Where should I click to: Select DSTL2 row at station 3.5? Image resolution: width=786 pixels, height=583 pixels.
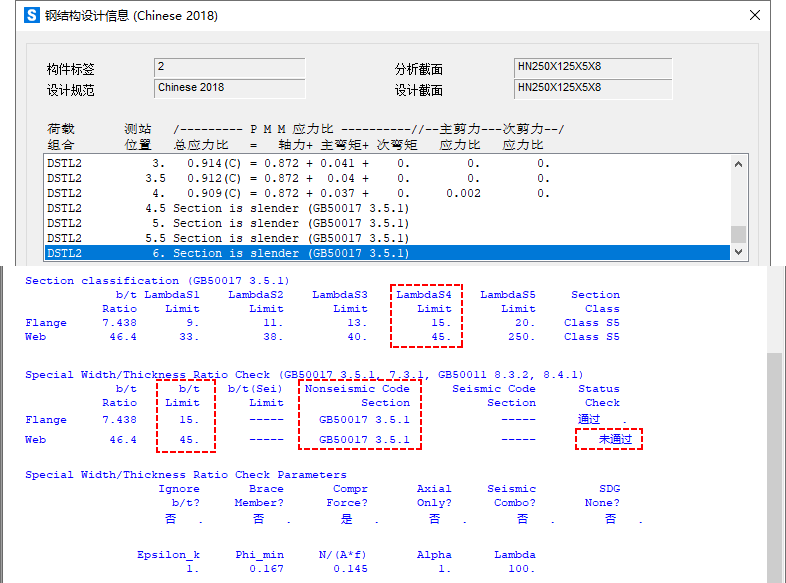pos(300,178)
